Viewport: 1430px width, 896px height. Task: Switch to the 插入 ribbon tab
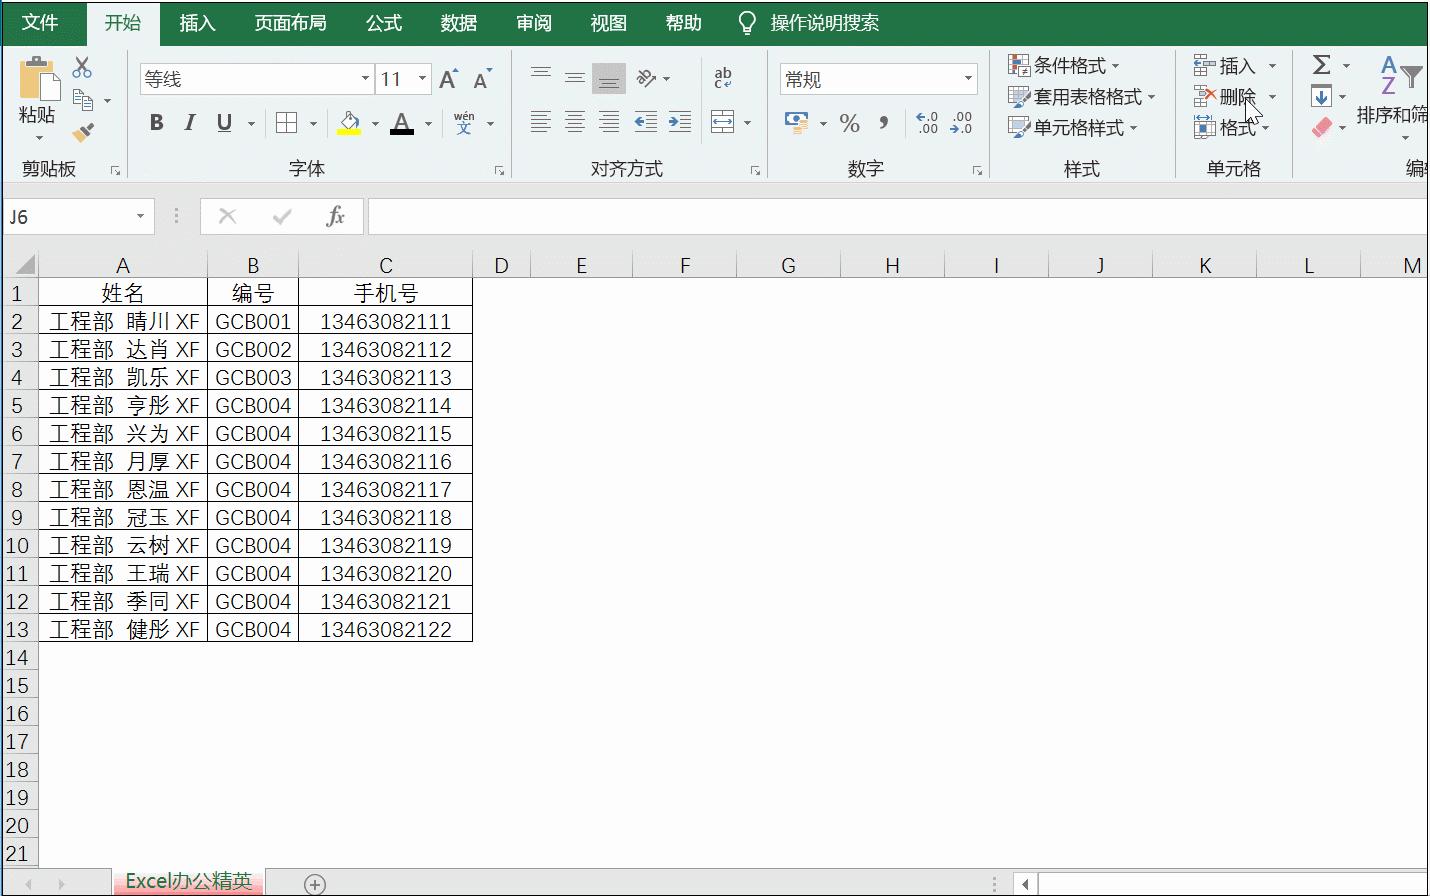click(197, 22)
